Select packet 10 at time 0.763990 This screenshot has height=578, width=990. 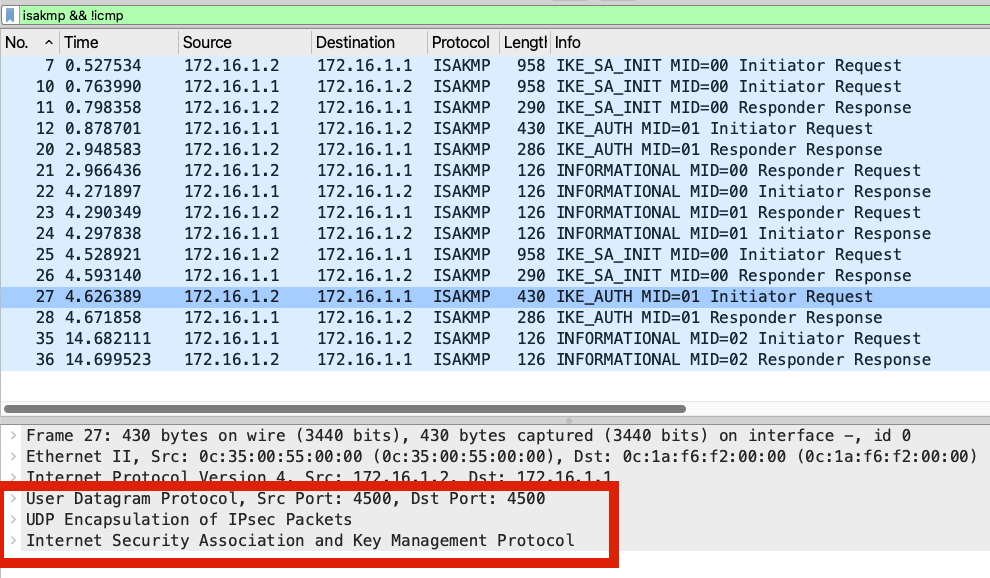pyautogui.click(x=495, y=87)
